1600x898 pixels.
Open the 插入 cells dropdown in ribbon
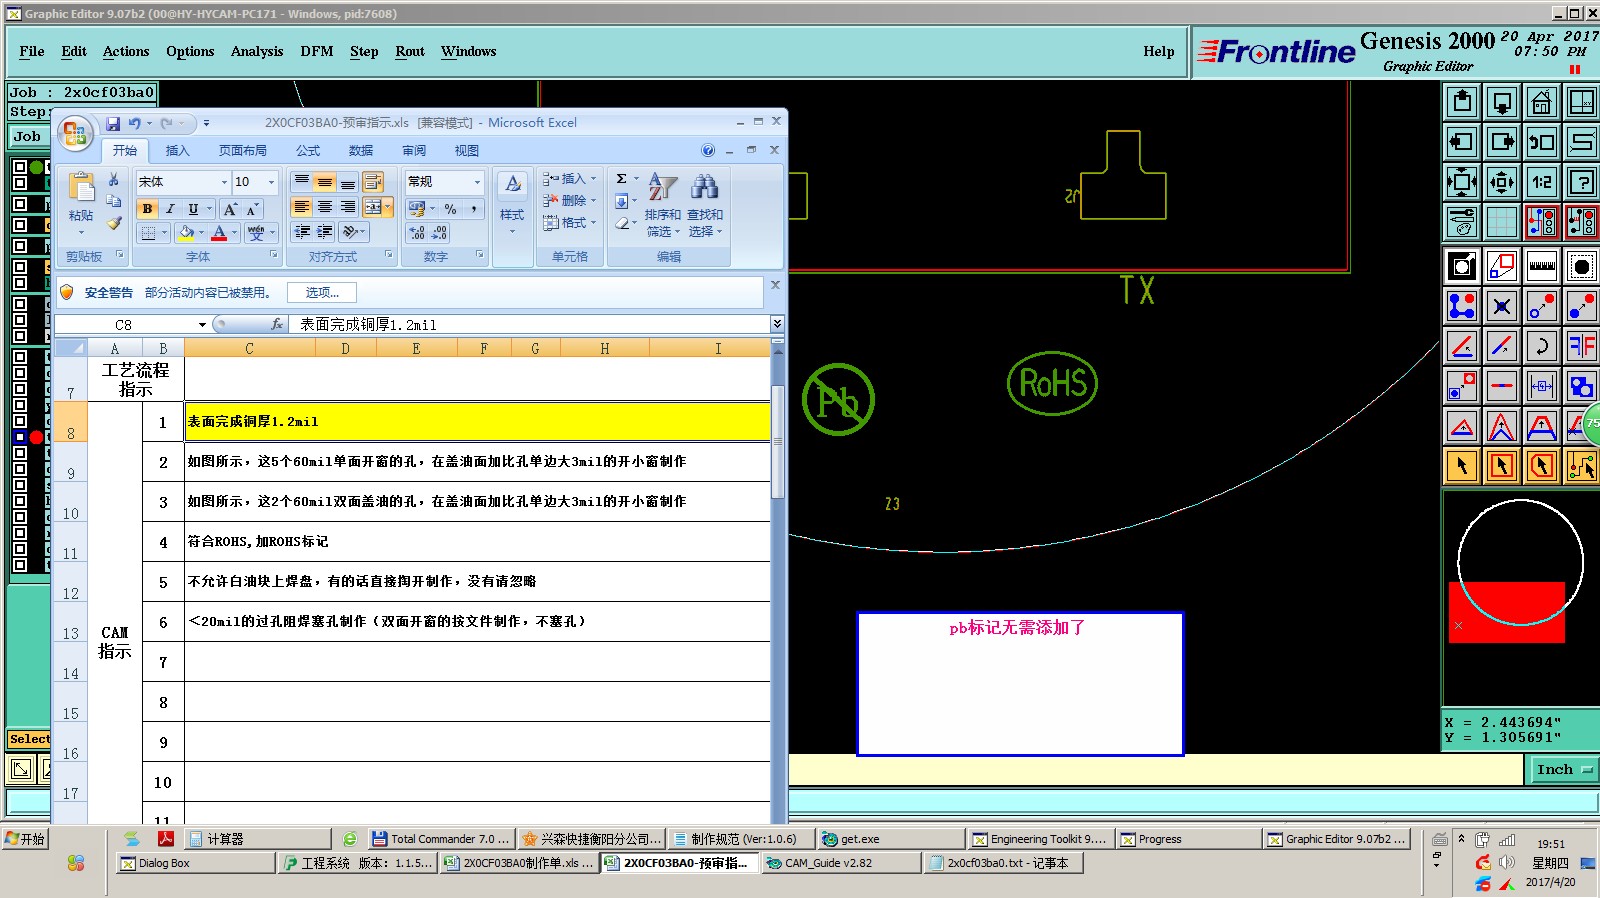(569, 179)
